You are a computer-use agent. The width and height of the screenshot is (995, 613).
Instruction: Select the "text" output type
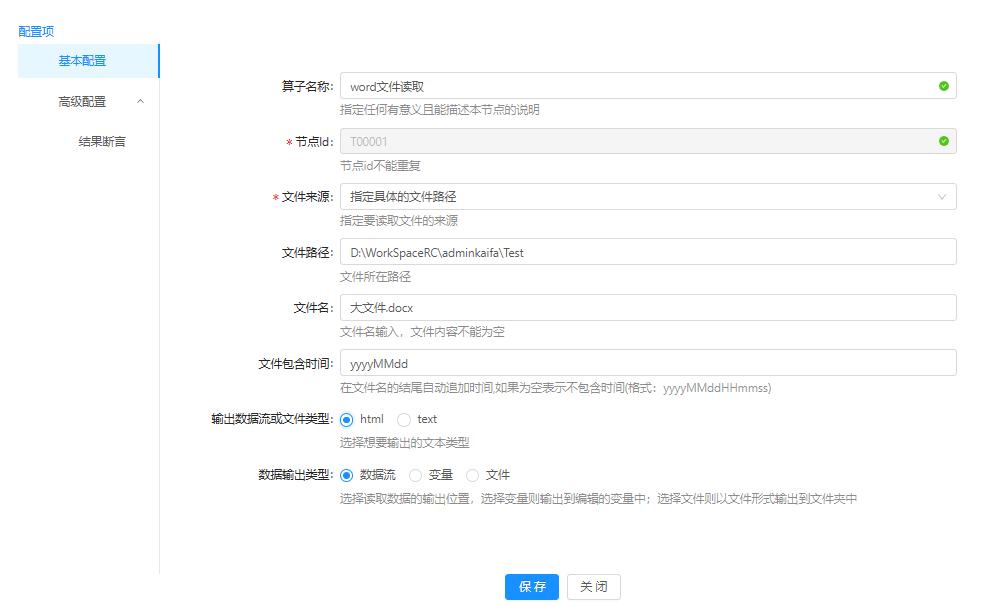pyautogui.click(x=404, y=419)
